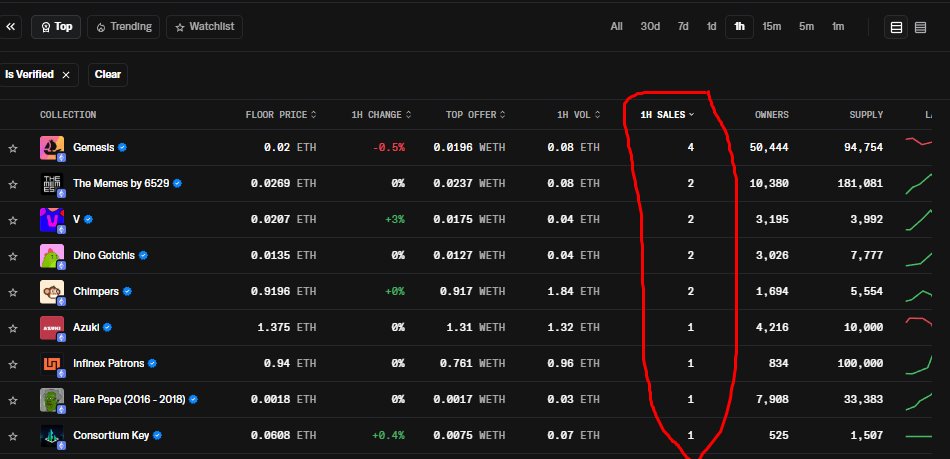Viewport: 950px width, 459px height.
Task: Open the Chimpers collection link
Action: pyautogui.click(x=96, y=291)
